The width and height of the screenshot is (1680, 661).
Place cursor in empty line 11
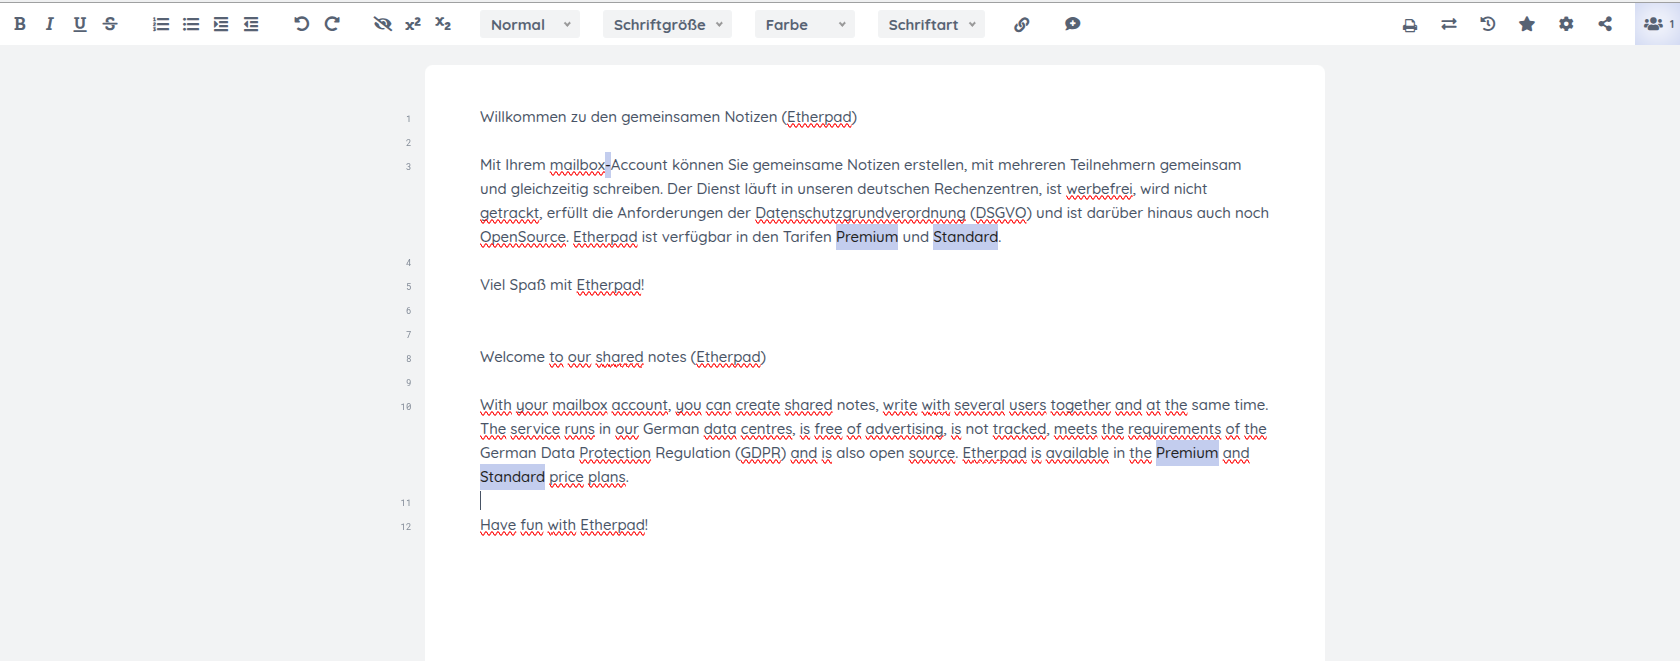[x=874, y=501]
